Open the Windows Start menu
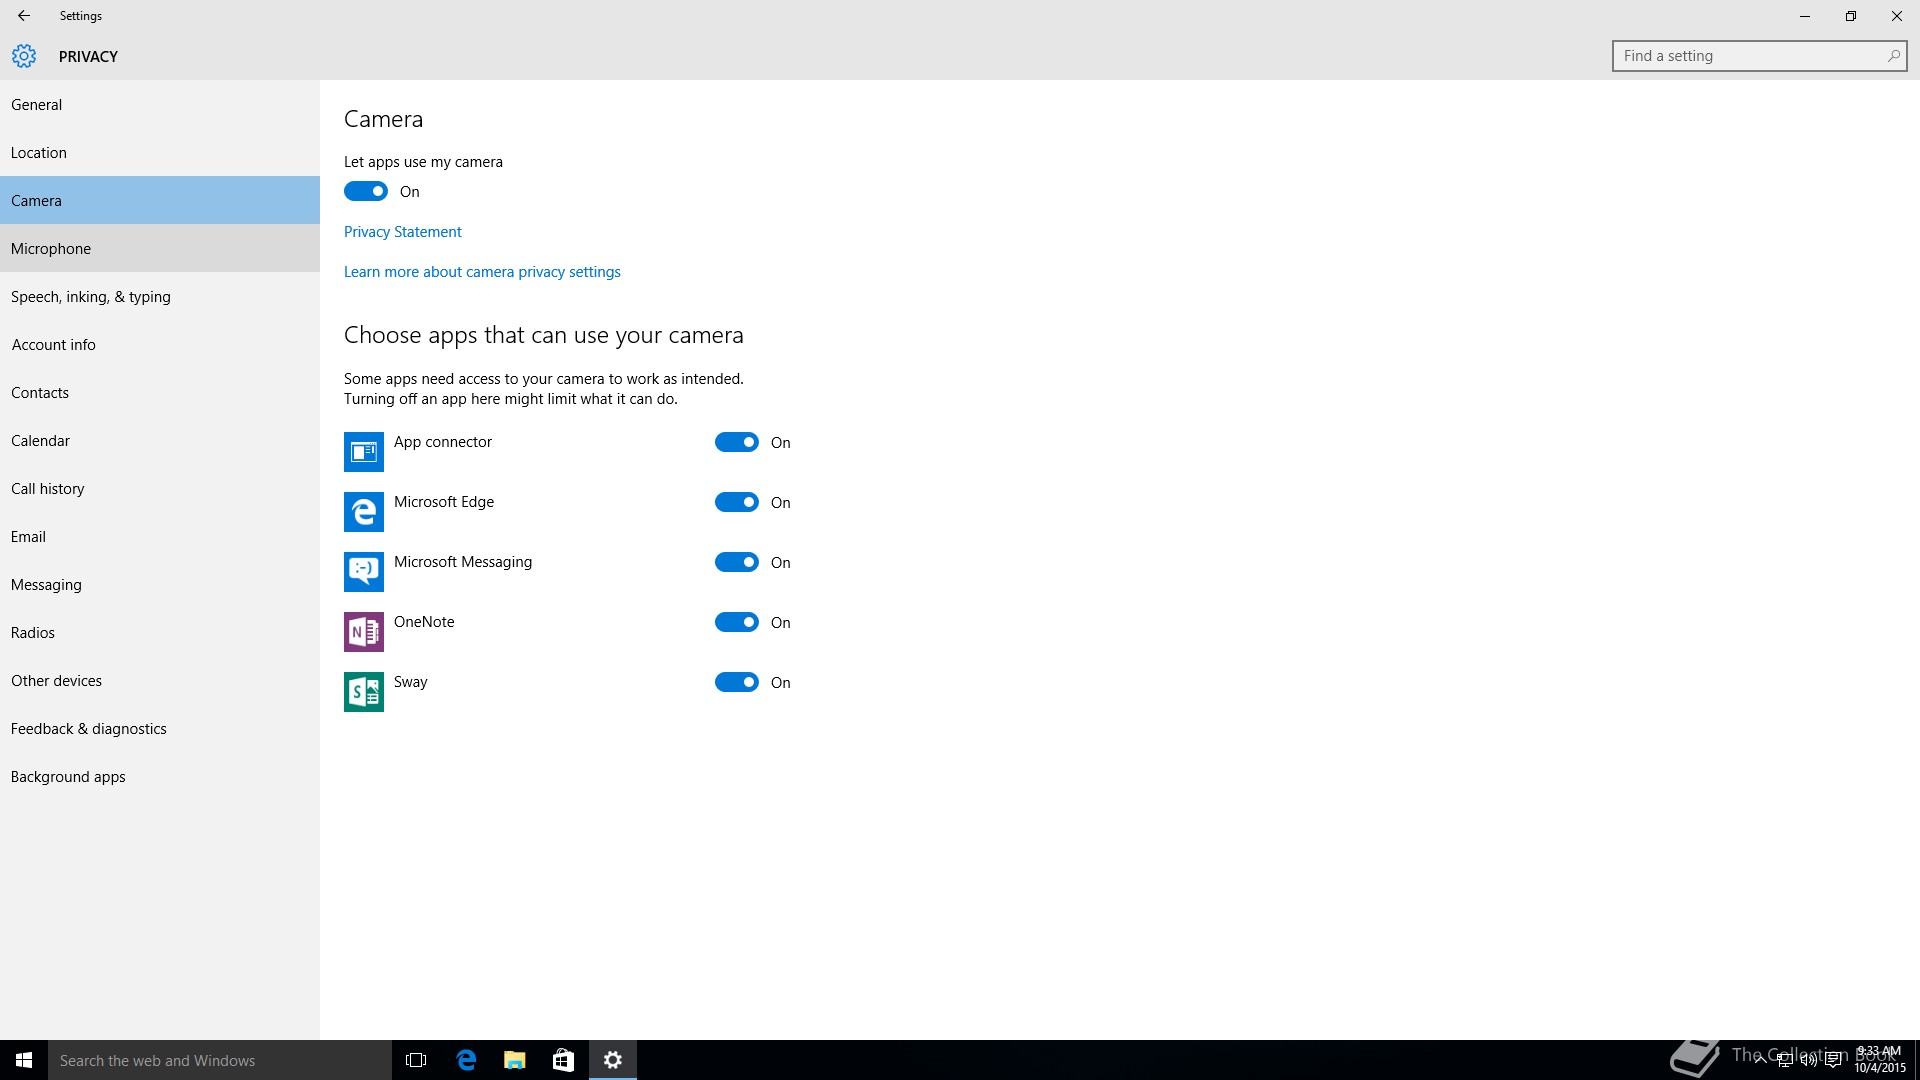This screenshot has width=1920, height=1080. click(x=24, y=1060)
